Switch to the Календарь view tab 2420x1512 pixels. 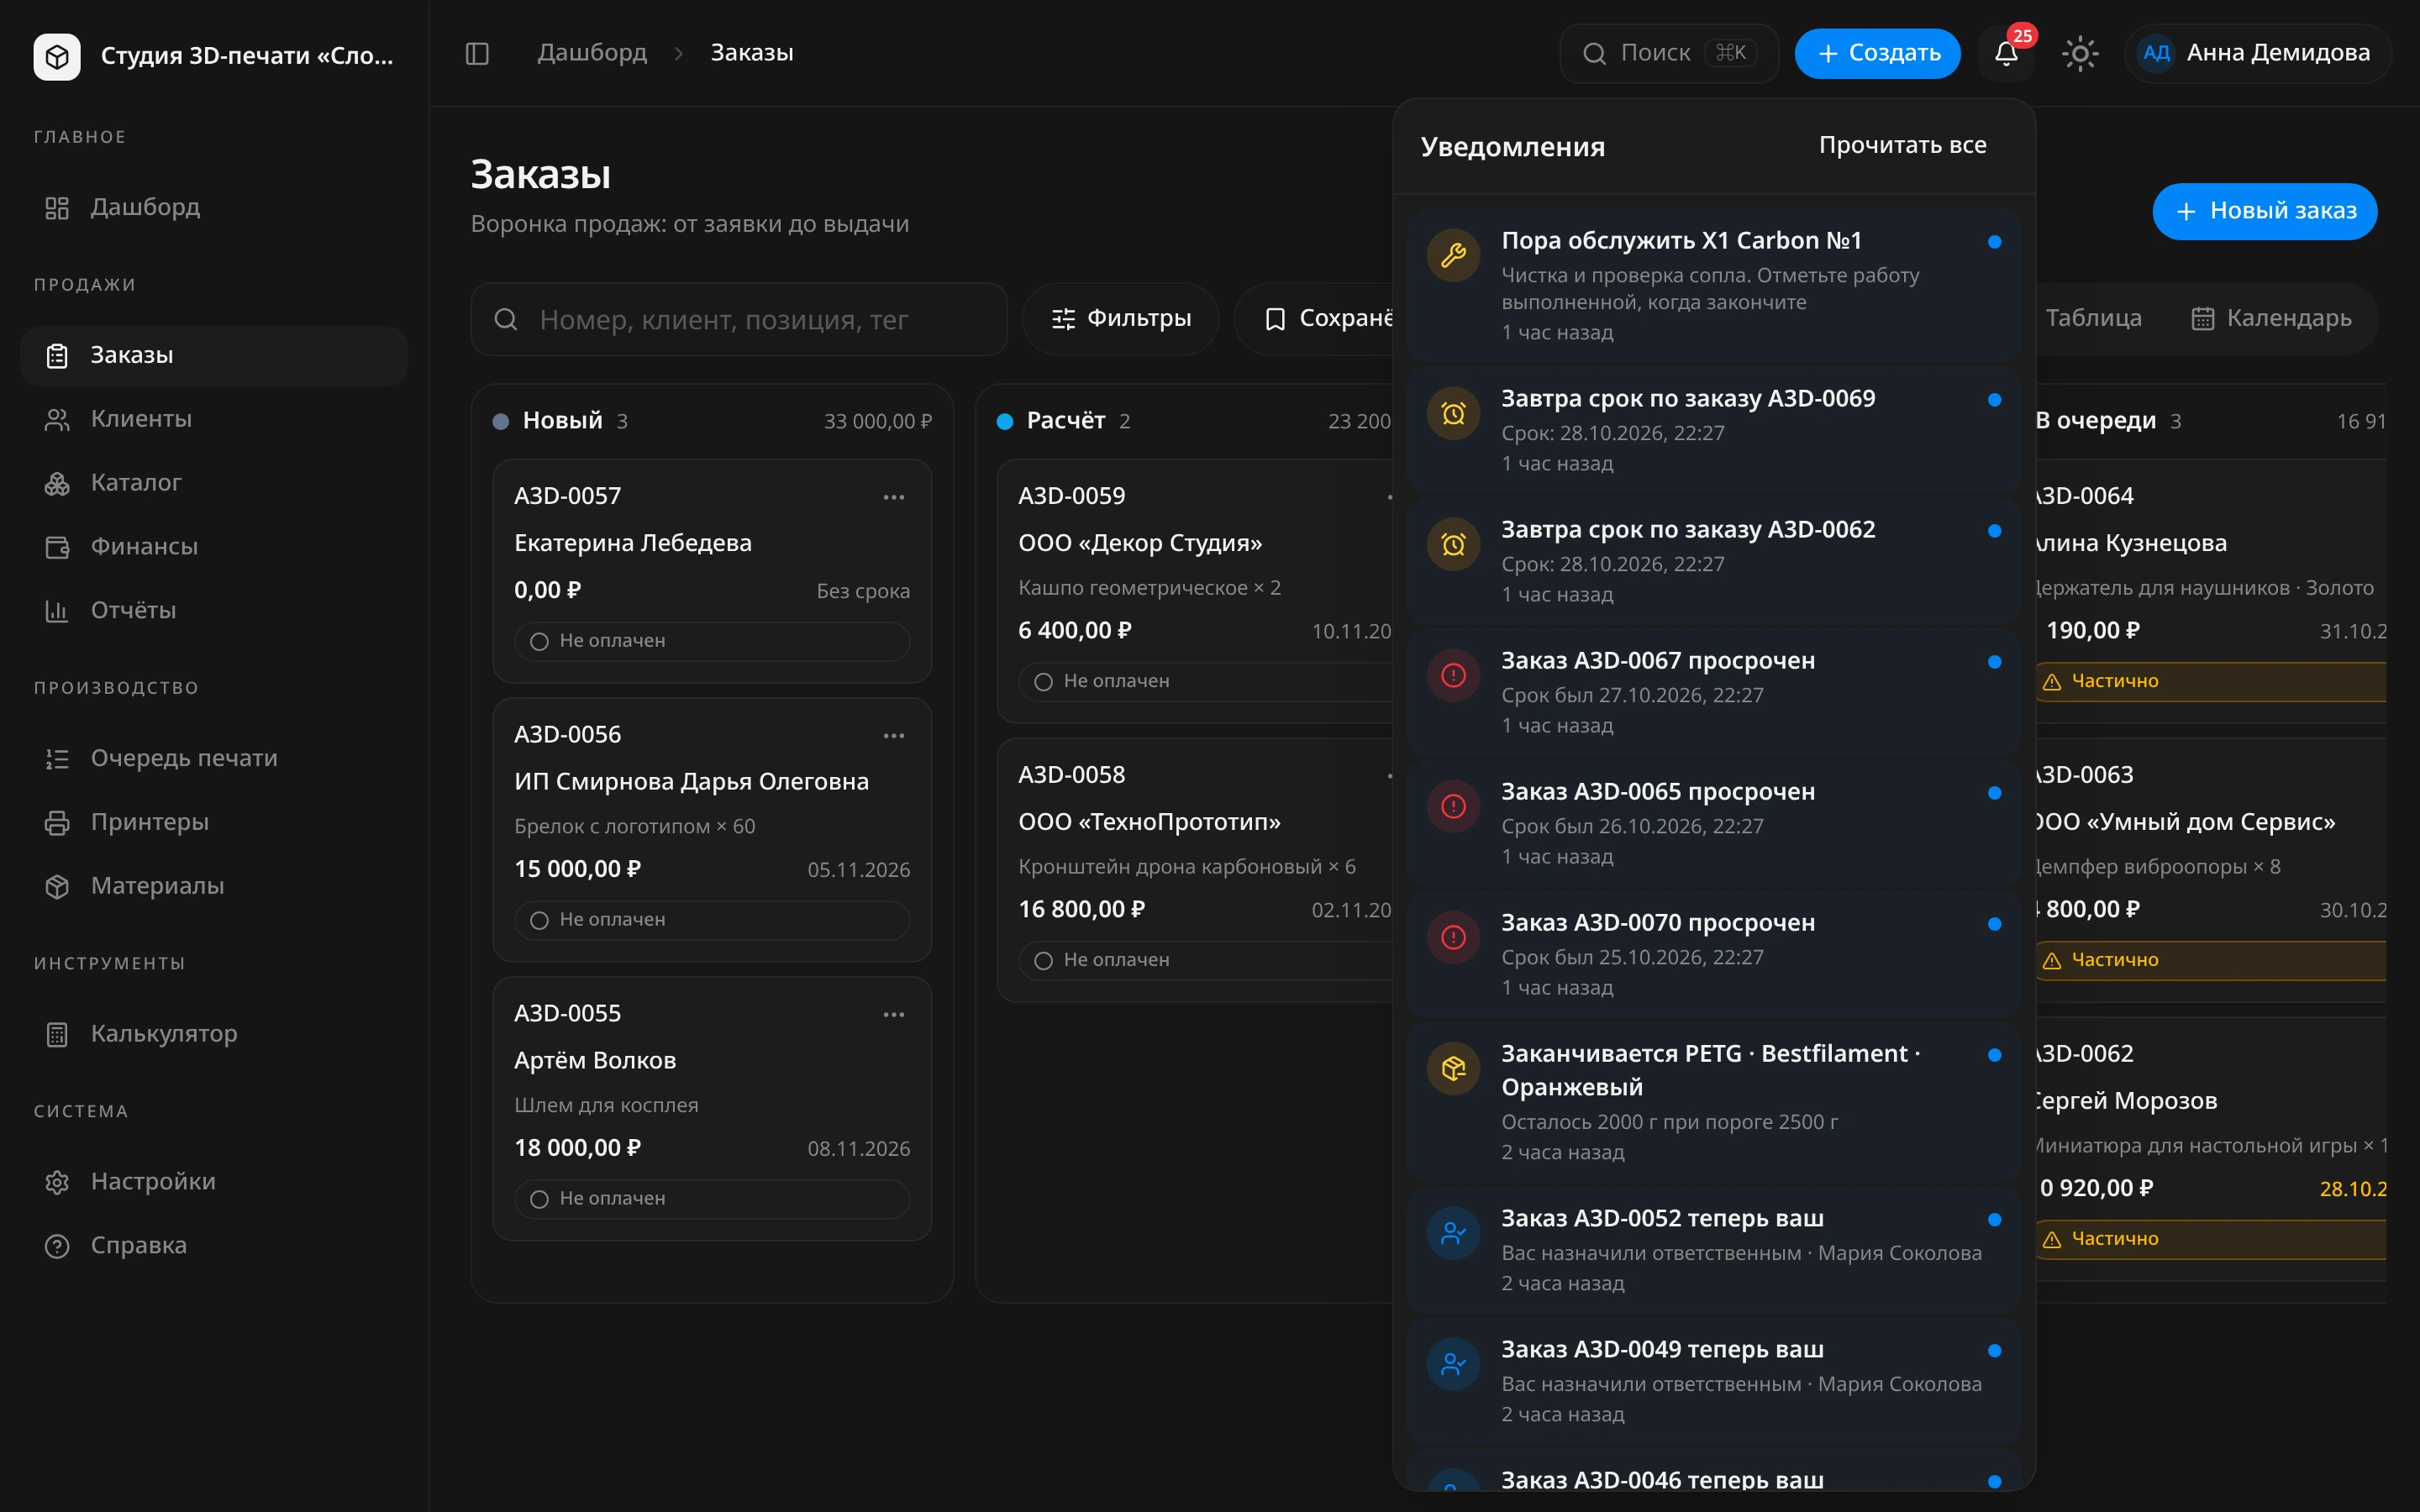click(x=2271, y=318)
